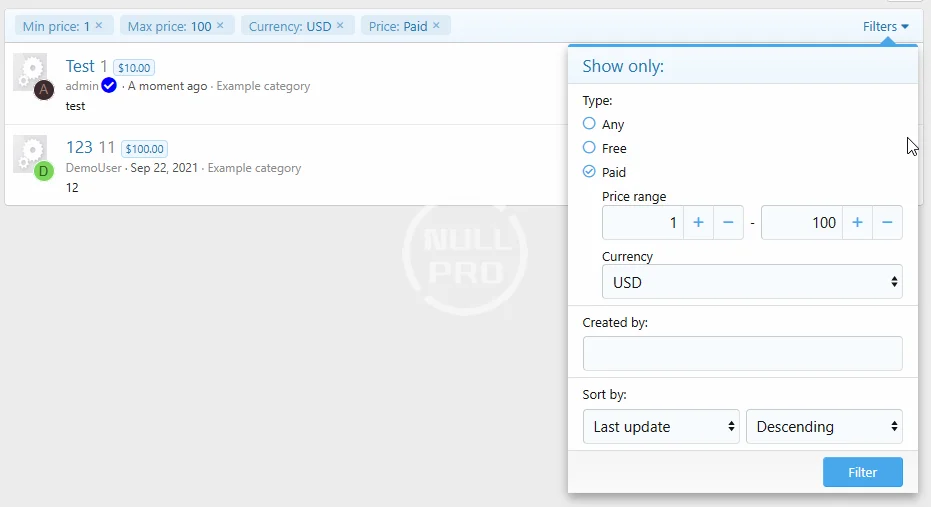Remove the Min price: 1 filter tag
The image size is (931, 507).
click(x=99, y=26)
